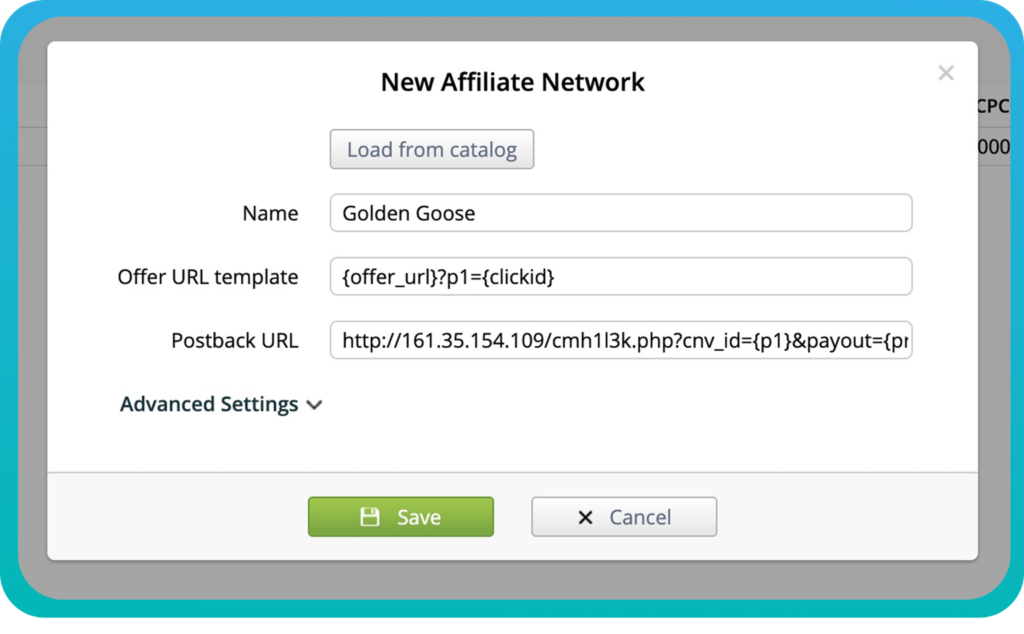Click the "Postback URL" label
Image resolution: width=1024 pixels, height=634 pixels.
[x=234, y=340]
